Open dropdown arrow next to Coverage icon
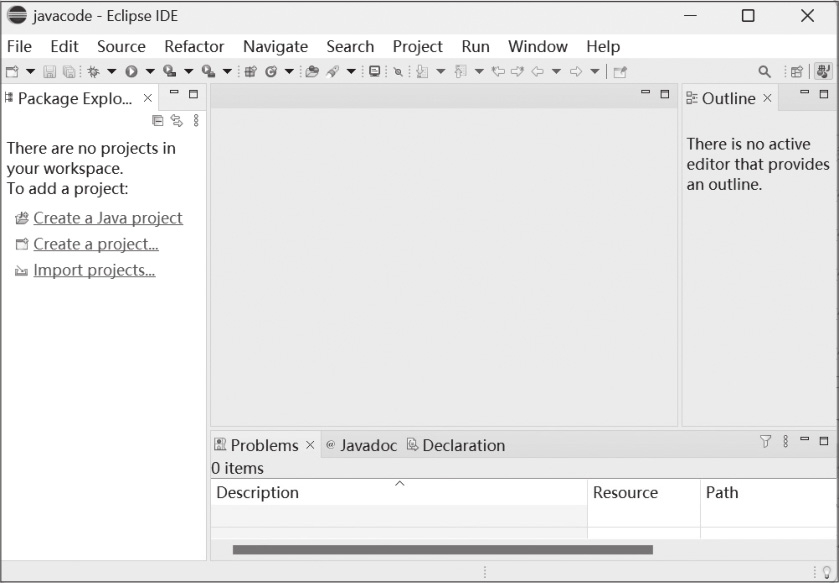The height and width of the screenshot is (583, 839). tap(188, 71)
